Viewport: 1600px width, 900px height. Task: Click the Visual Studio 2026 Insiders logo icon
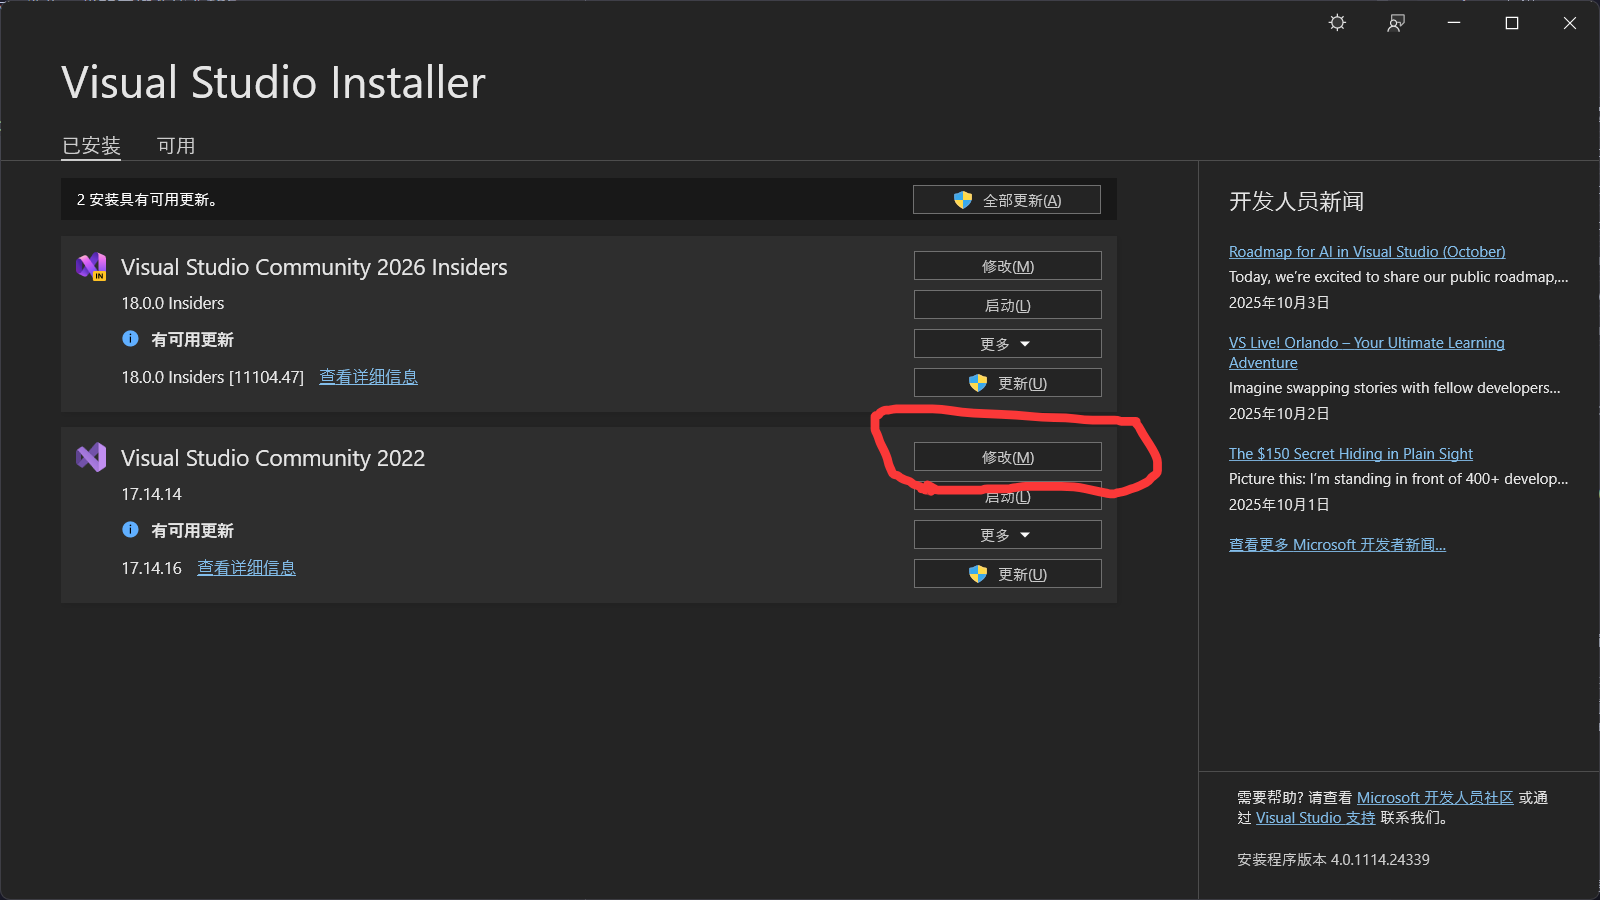tap(91, 267)
